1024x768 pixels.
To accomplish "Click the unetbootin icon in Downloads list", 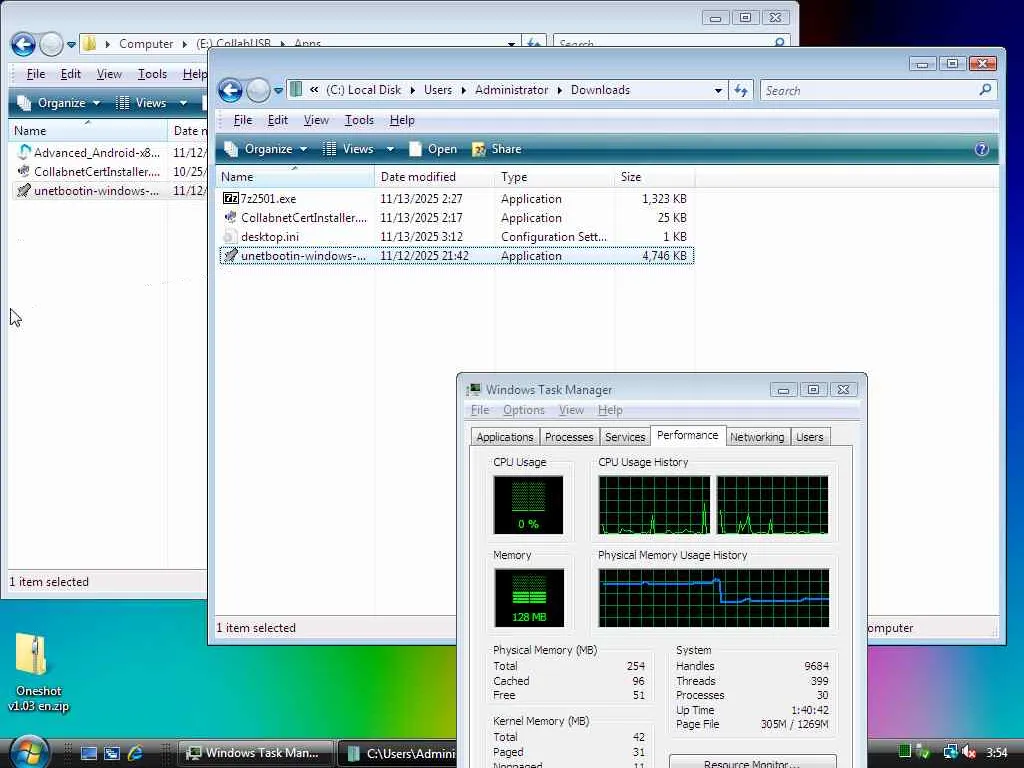I will click(x=230, y=255).
